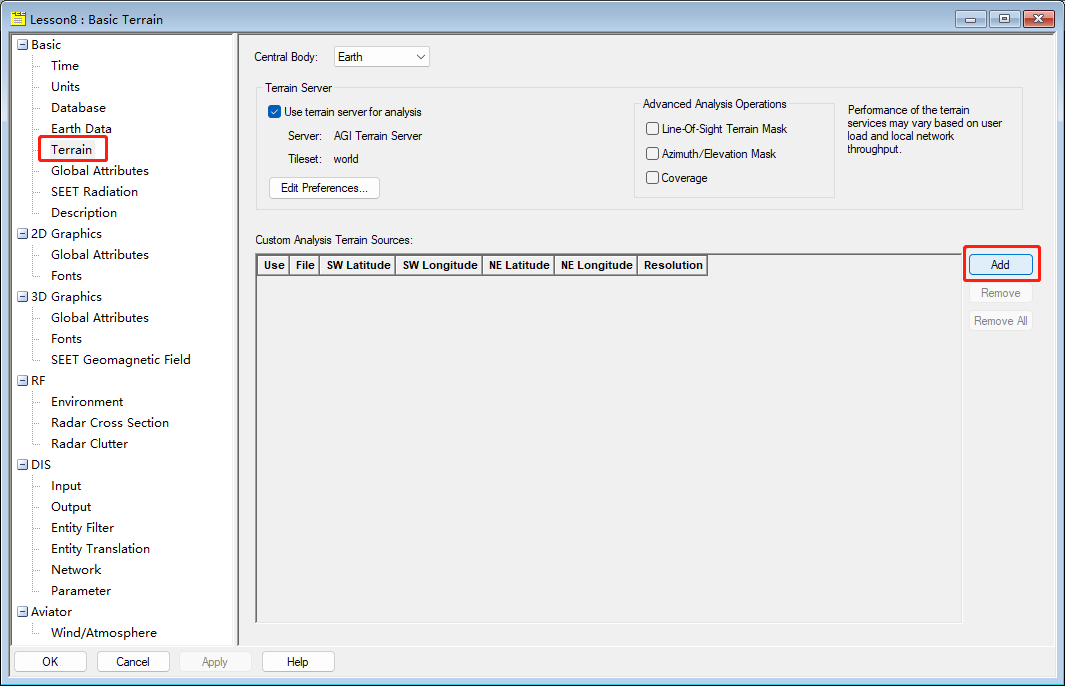The image size is (1065, 686).
Task: Check the Azimuth/Elevation Mask option
Action: [653, 154]
